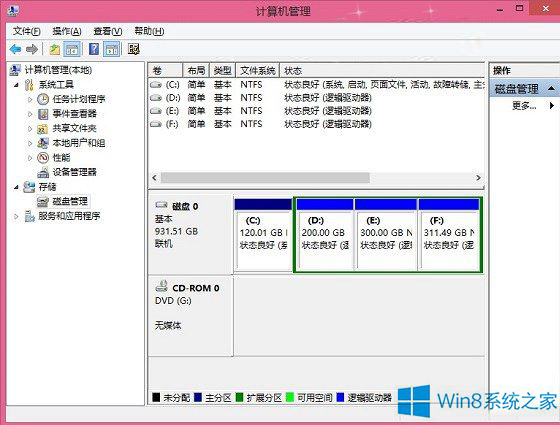Open the 查看(V) menu
560x425 pixels.
[x=108, y=31]
